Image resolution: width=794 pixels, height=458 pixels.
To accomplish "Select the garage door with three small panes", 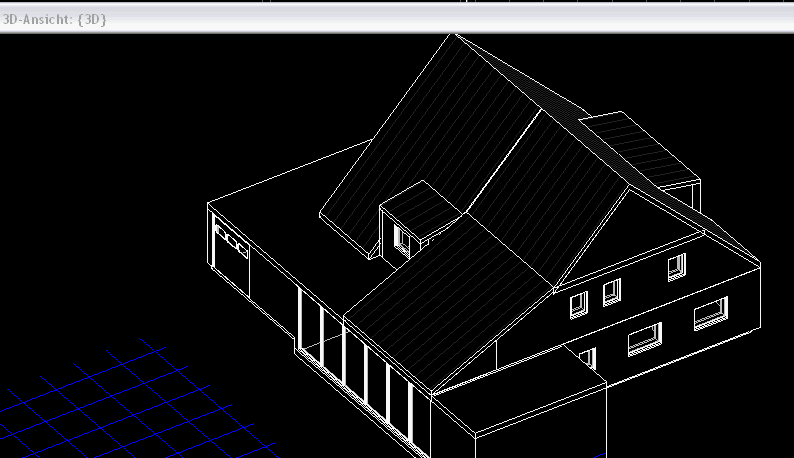I will pos(231,257).
